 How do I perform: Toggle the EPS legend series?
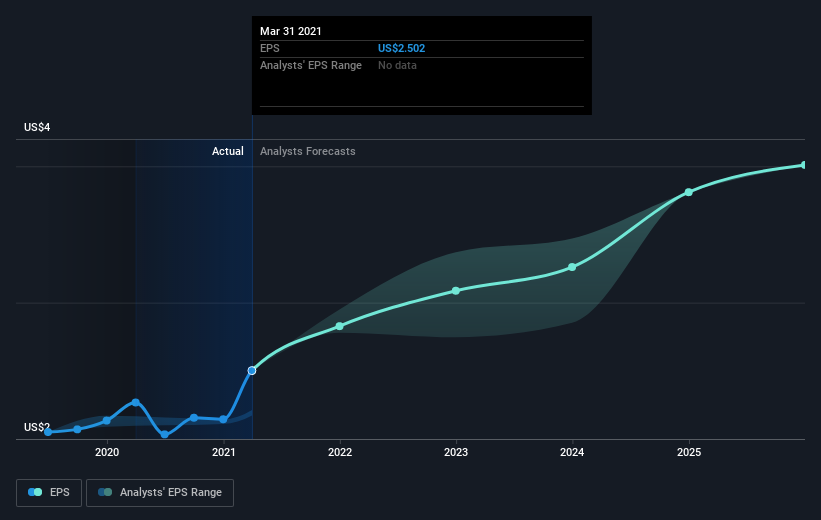coord(49,493)
